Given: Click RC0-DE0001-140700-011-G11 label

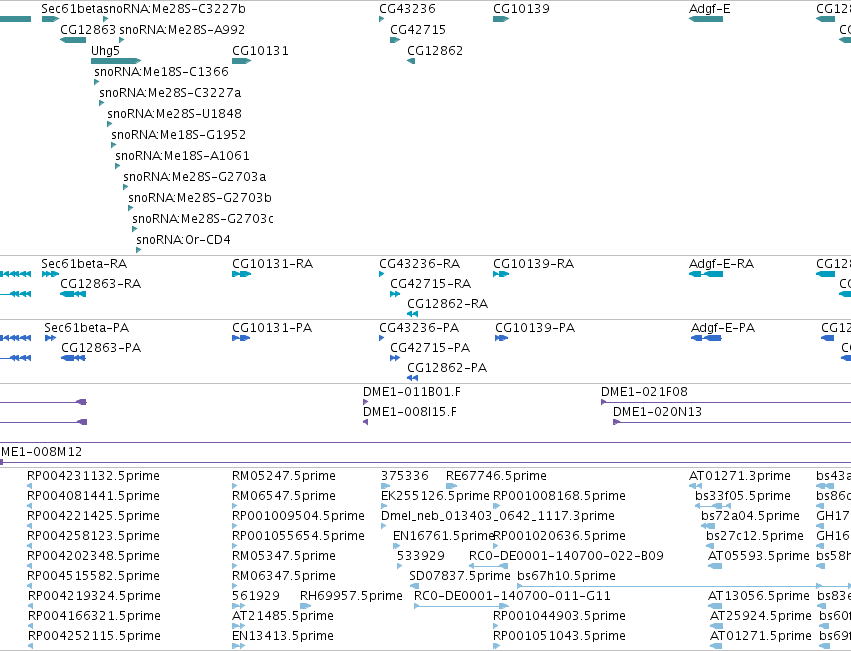Looking at the screenshot, I should [x=512, y=596].
